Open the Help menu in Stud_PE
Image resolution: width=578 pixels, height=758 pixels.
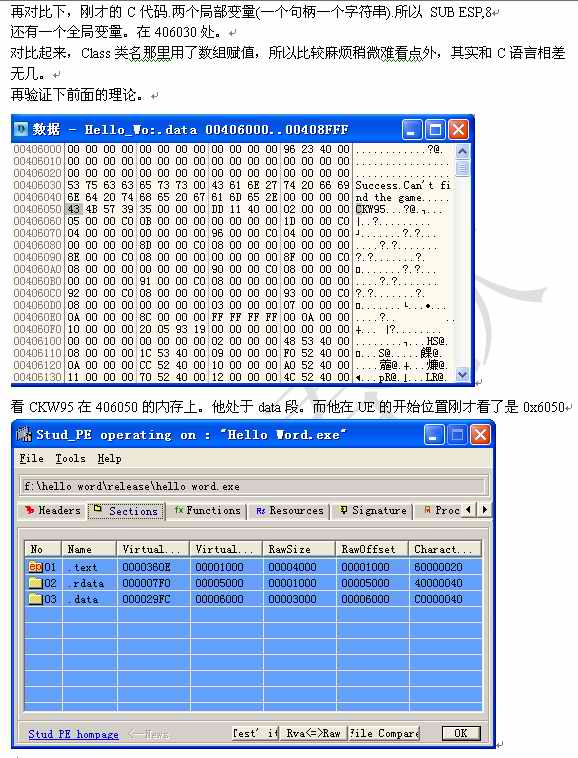109,458
